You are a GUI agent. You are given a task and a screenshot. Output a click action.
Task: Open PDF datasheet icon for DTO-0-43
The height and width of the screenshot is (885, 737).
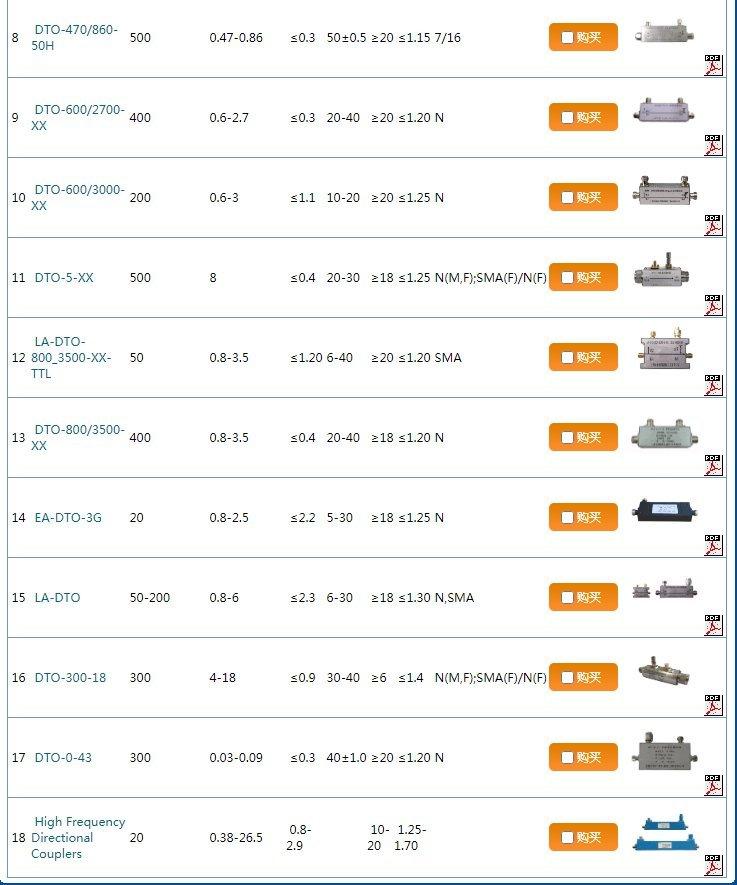pyautogui.click(x=713, y=785)
